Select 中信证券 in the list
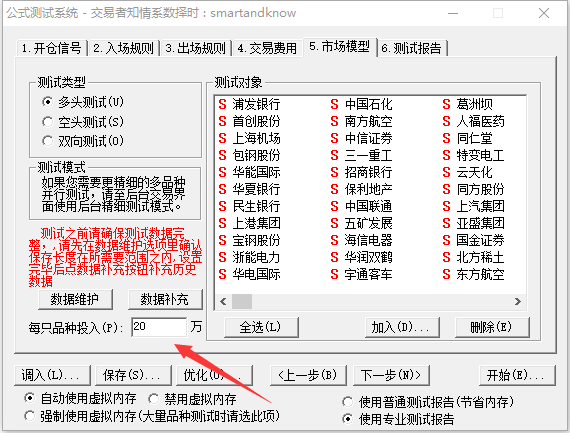570x433 pixels. point(362,138)
